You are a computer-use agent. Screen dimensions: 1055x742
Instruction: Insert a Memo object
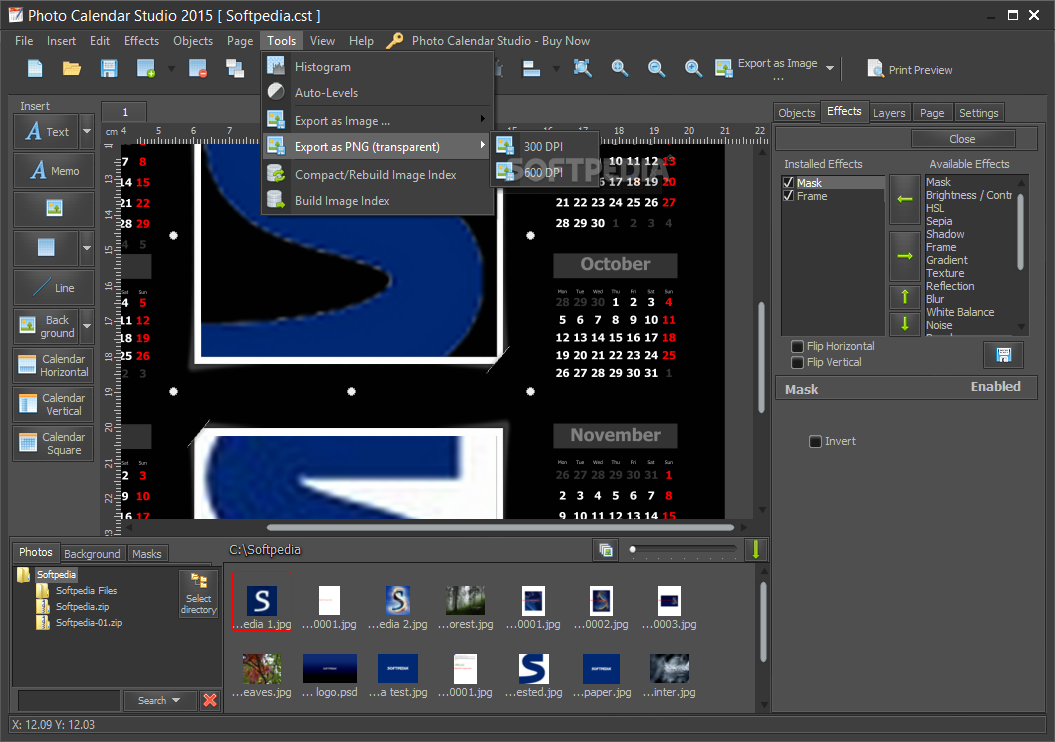[x=54, y=170]
